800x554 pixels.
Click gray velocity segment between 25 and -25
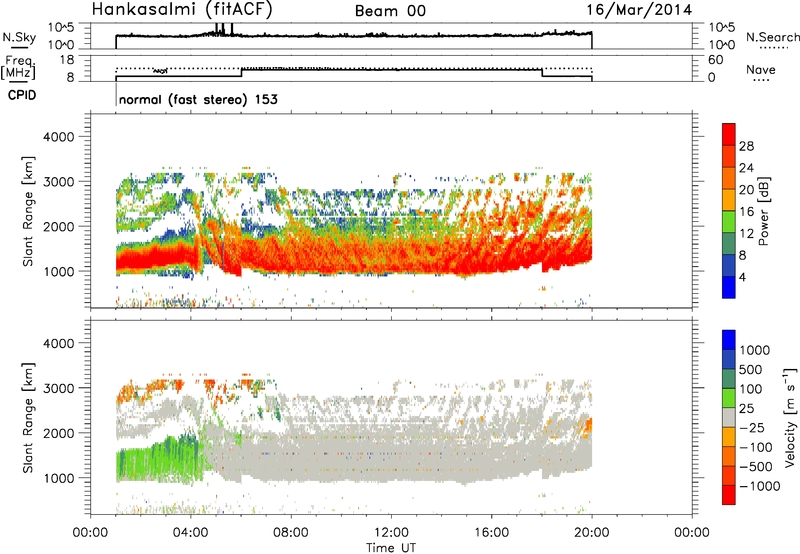click(729, 417)
